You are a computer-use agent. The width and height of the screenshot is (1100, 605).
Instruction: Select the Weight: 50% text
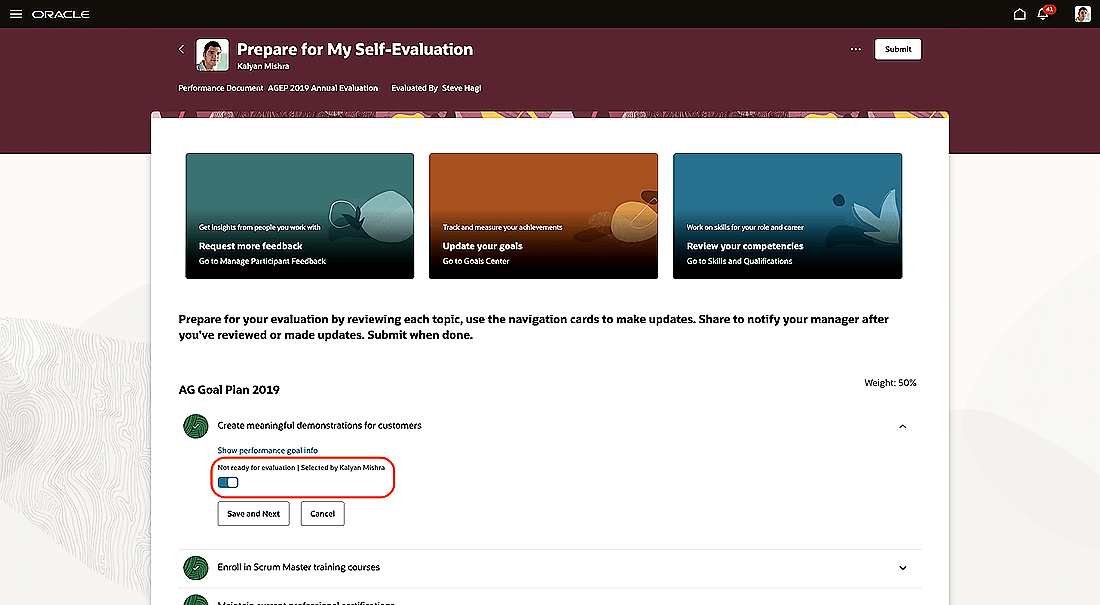(x=890, y=383)
